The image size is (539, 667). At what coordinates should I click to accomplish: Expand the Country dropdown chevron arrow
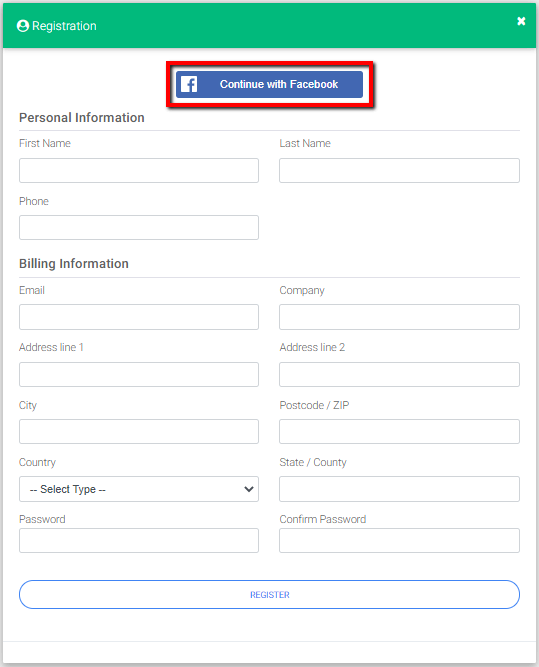[249, 489]
